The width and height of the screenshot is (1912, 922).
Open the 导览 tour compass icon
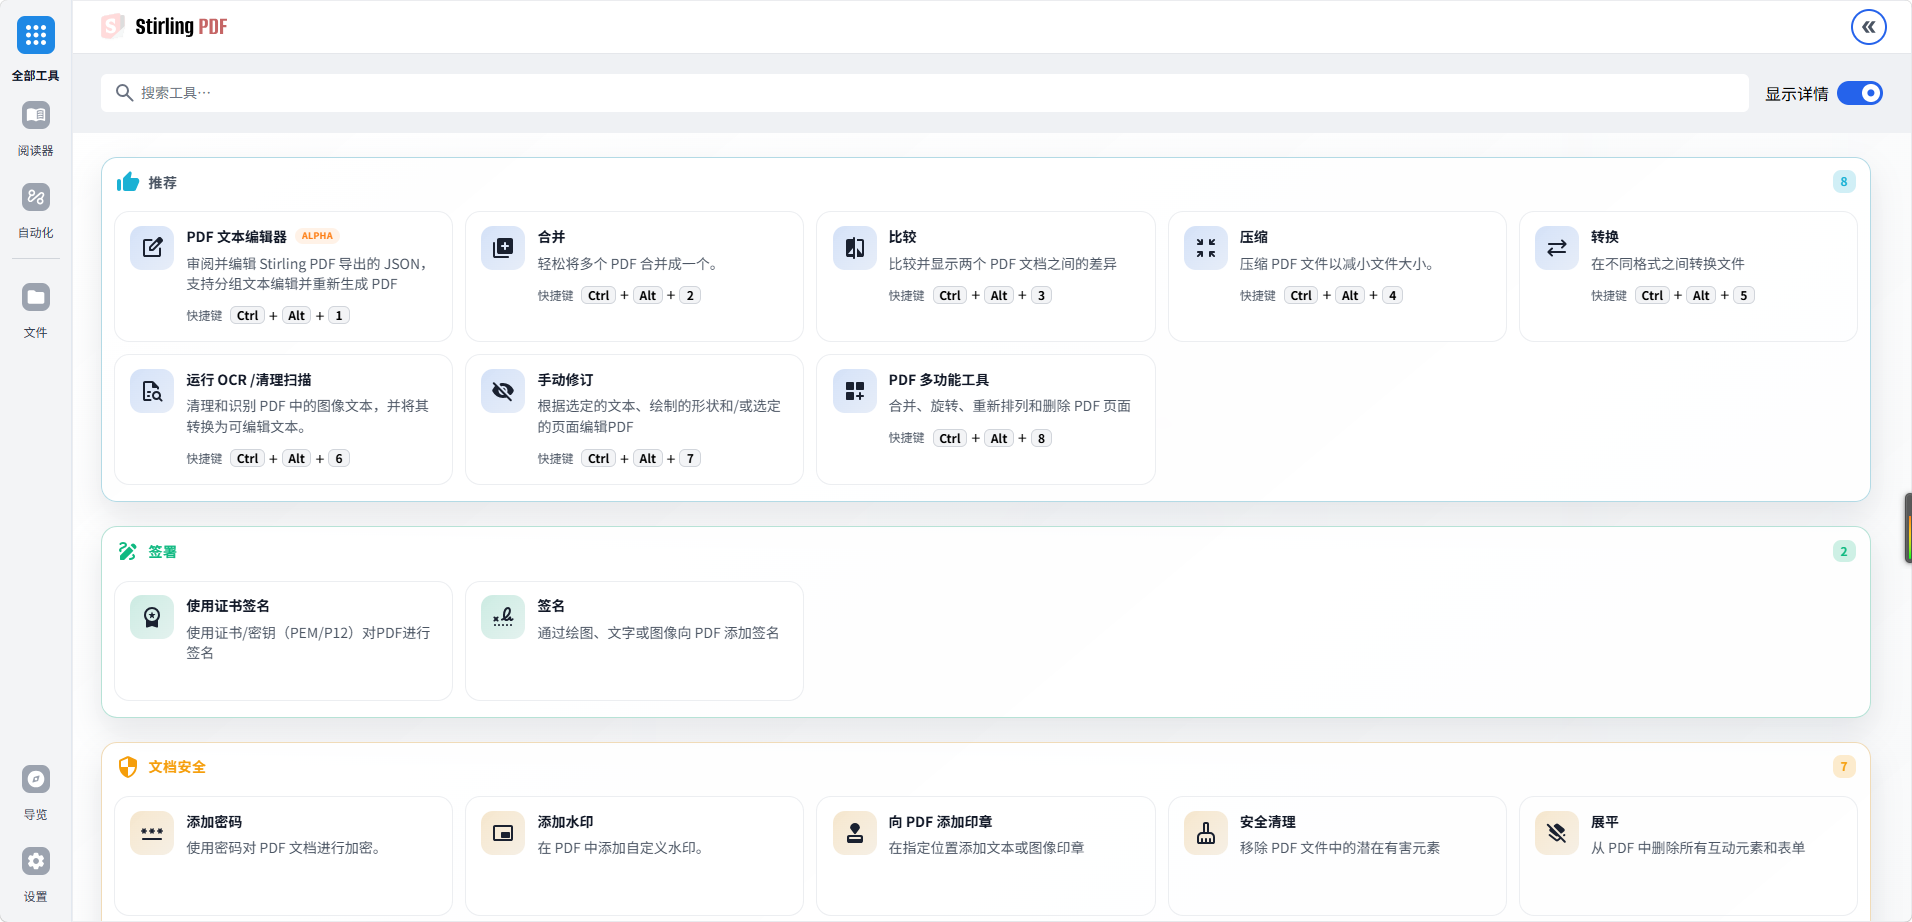click(x=36, y=780)
